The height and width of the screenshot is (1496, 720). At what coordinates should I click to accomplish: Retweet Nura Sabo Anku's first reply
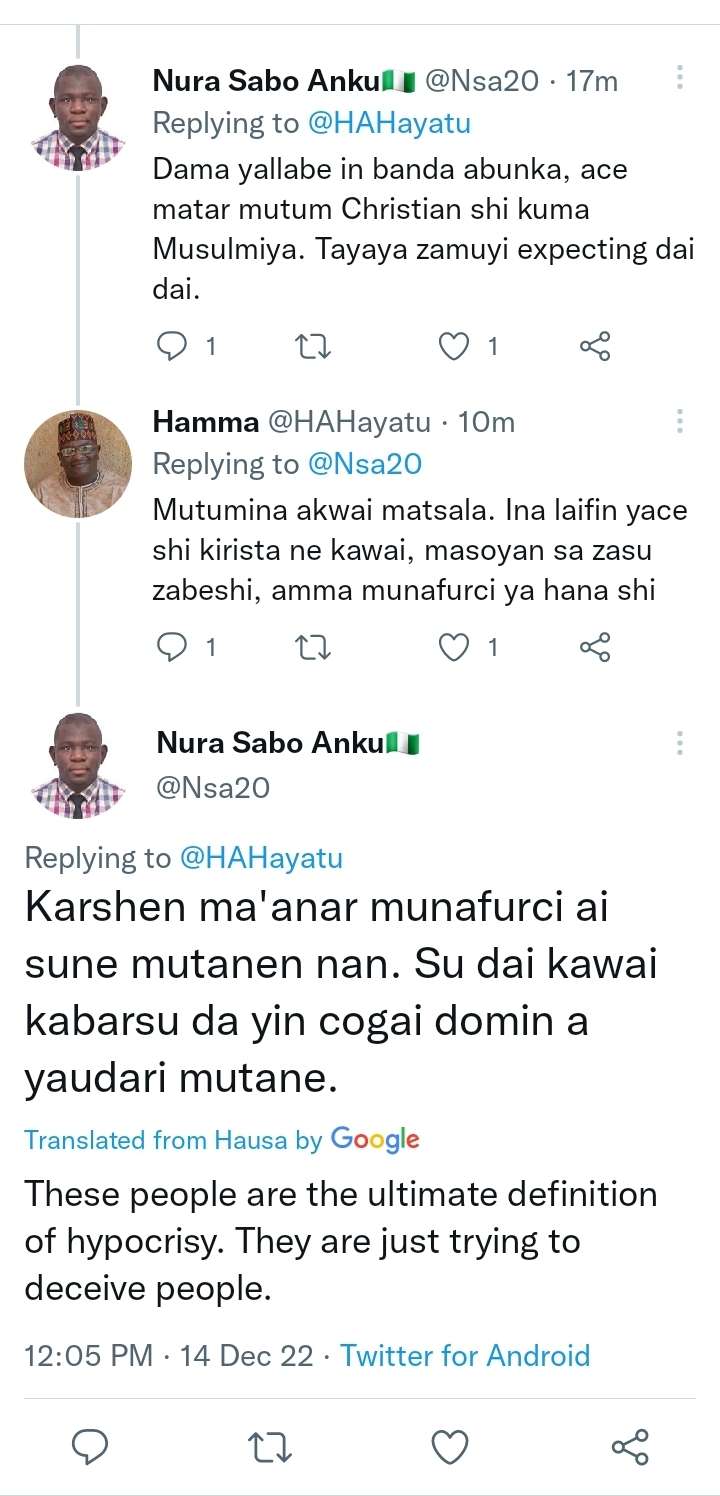tap(316, 346)
